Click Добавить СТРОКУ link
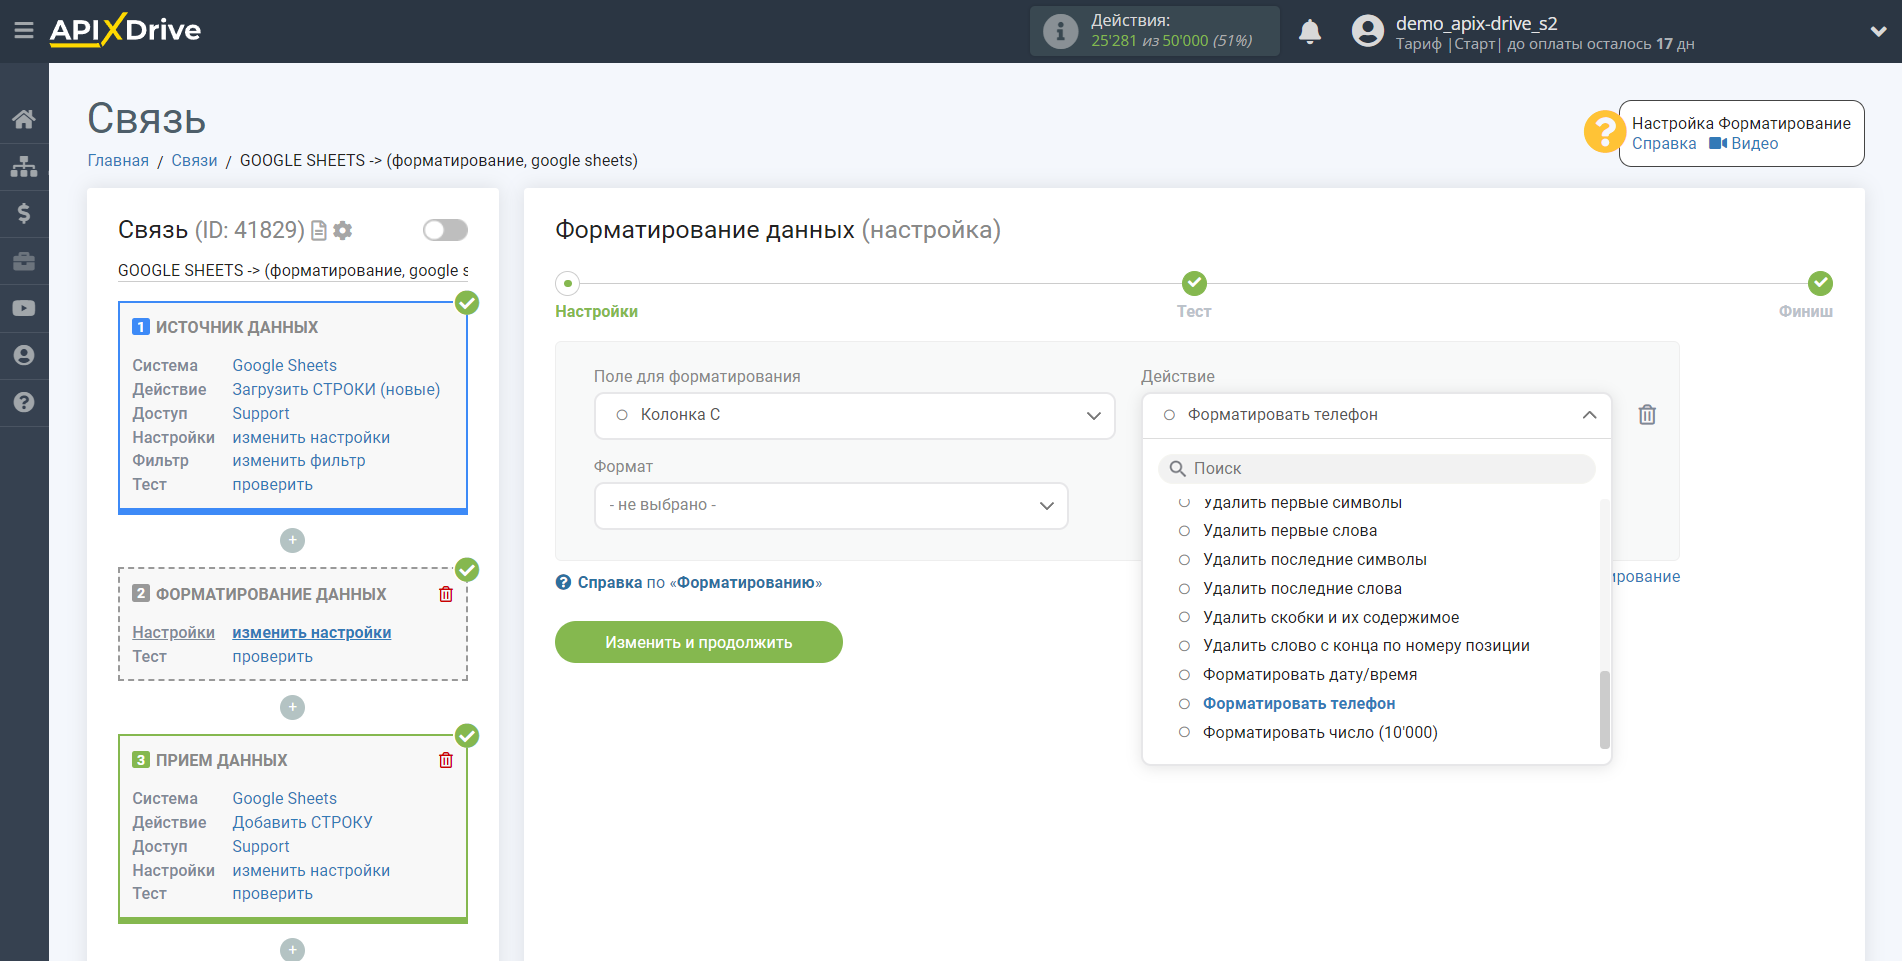This screenshot has width=1902, height=961. point(302,823)
